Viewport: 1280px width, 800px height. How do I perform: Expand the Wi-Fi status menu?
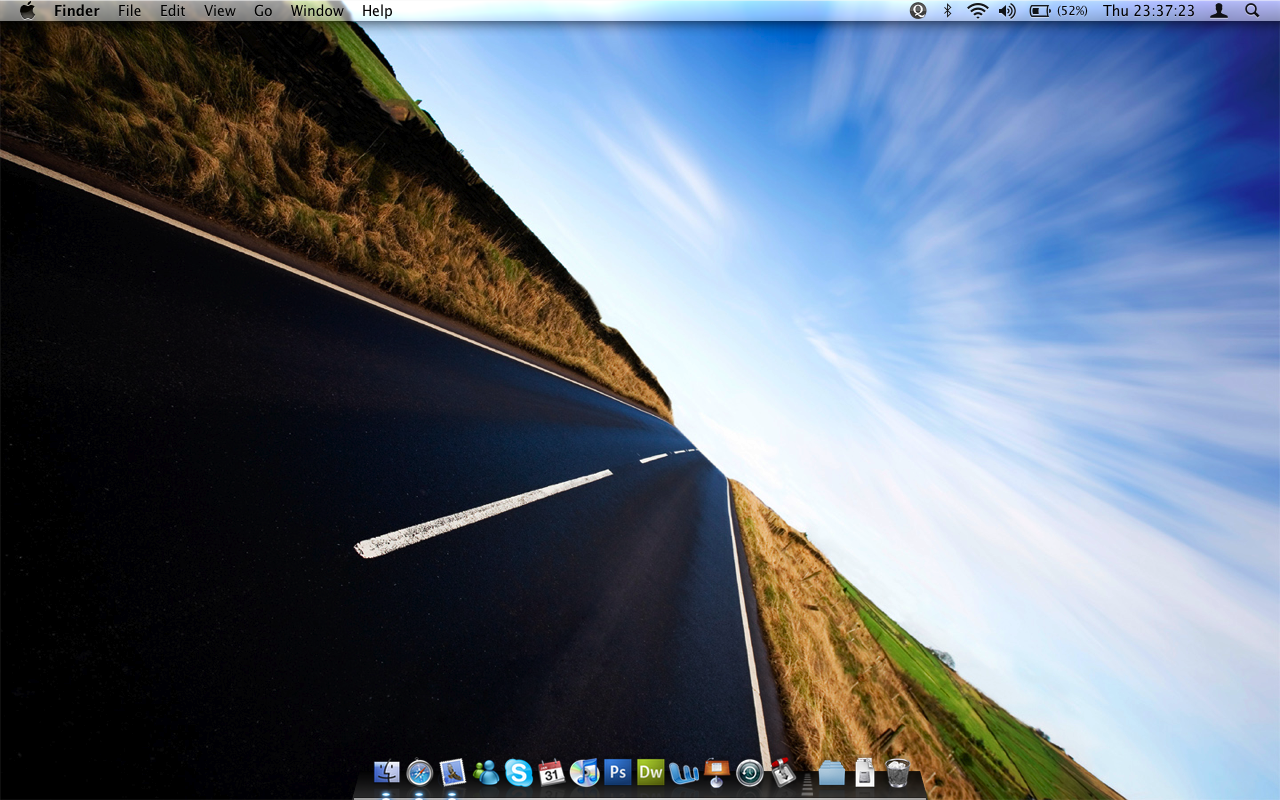[977, 11]
